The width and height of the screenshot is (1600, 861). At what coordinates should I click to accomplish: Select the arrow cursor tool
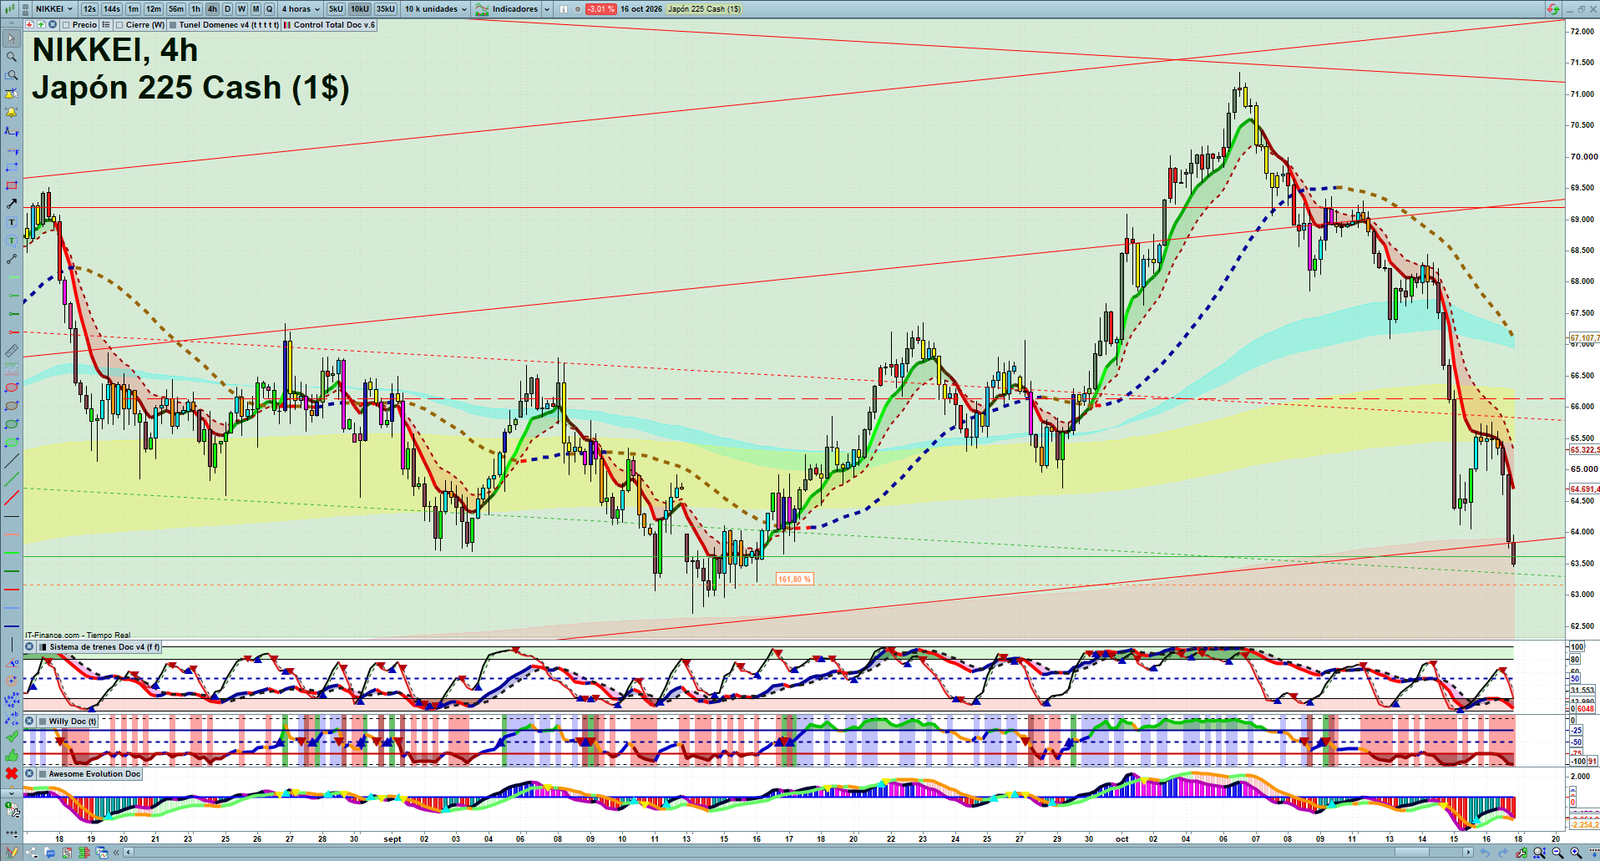pos(11,38)
